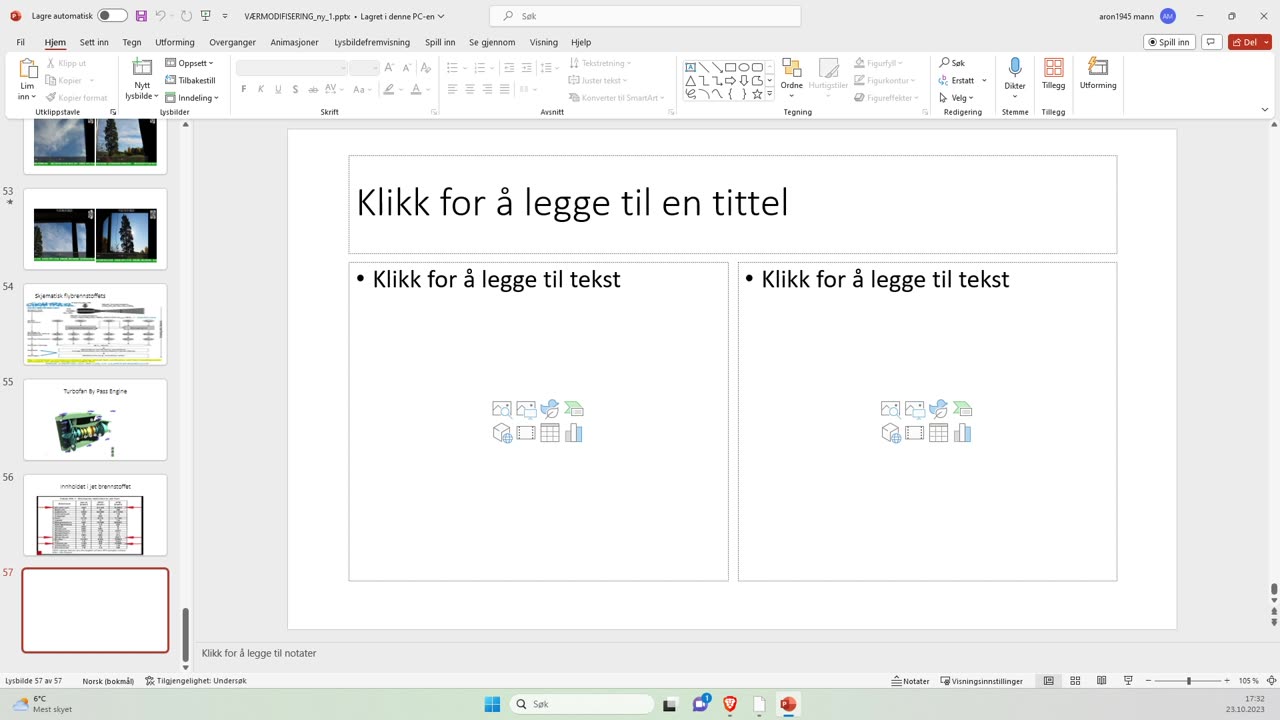Click Tilbakestill slide reset button
Viewport: 1280px width, 720px height.
pyautogui.click(x=190, y=80)
